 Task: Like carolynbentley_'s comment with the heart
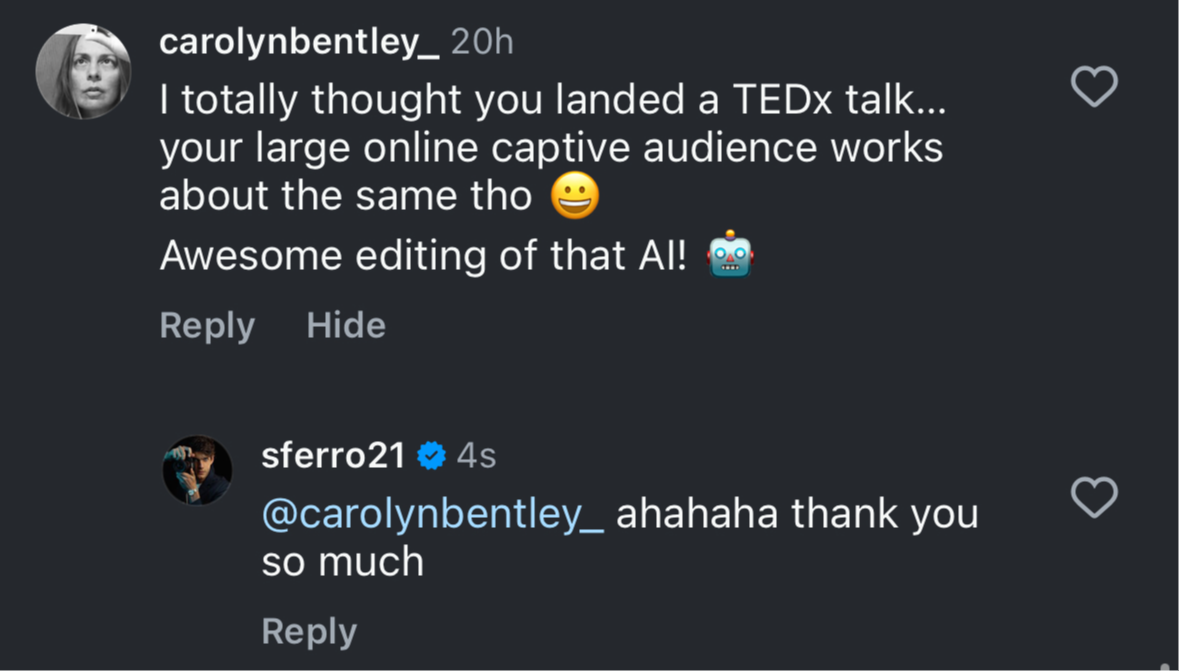tap(1094, 87)
